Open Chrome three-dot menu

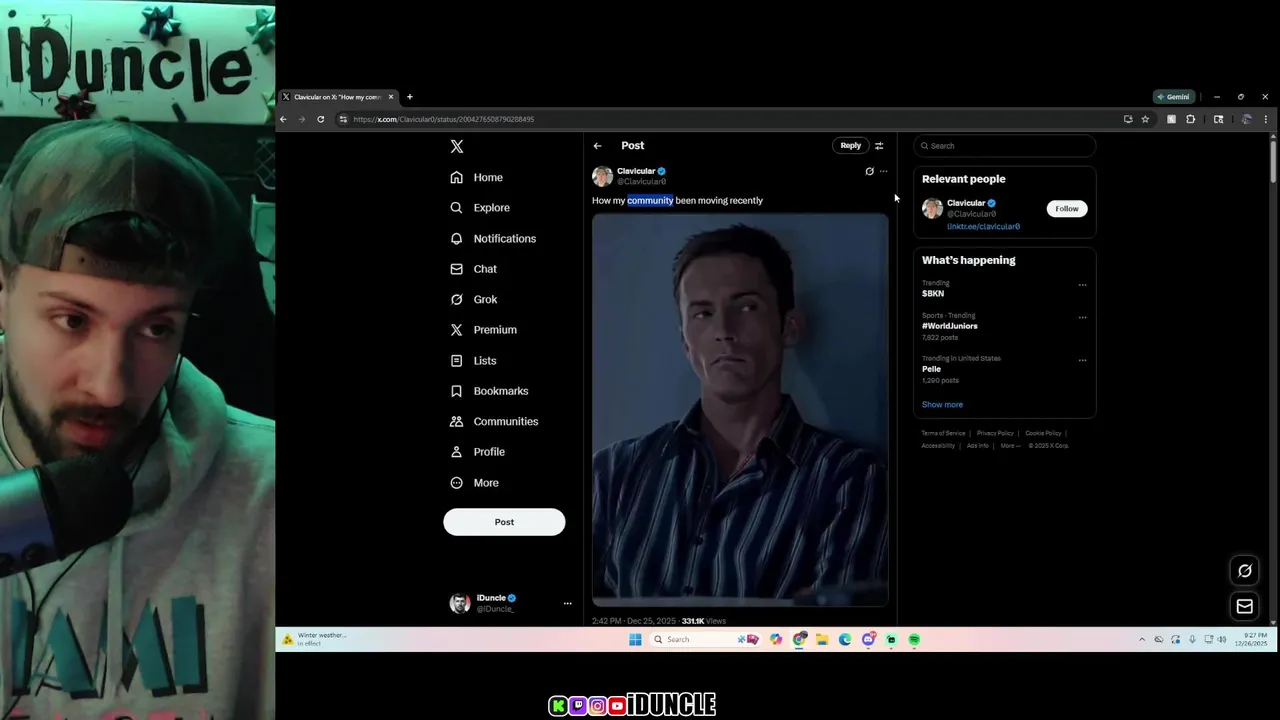pos(1266,119)
